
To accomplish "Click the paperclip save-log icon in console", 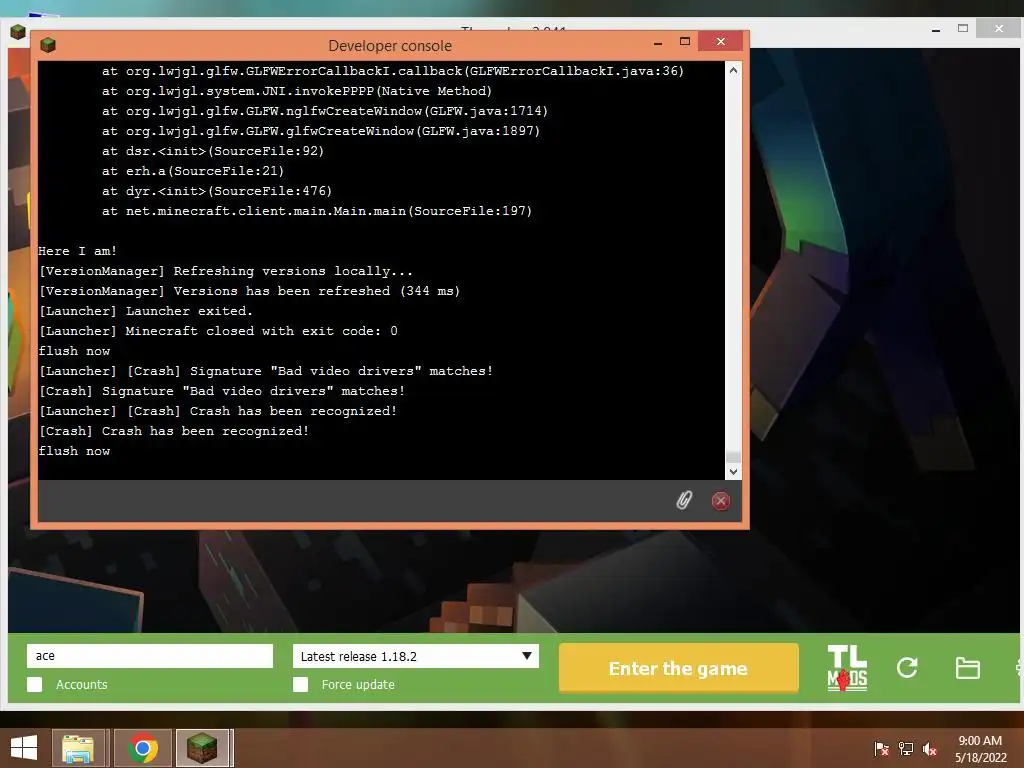I will click(684, 500).
